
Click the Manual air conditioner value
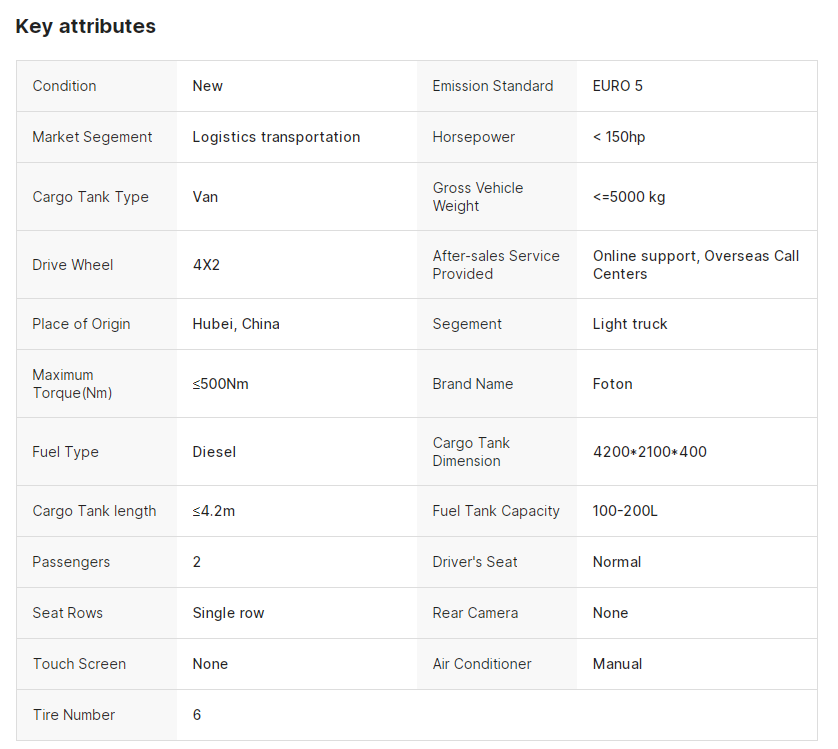(x=617, y=664)
